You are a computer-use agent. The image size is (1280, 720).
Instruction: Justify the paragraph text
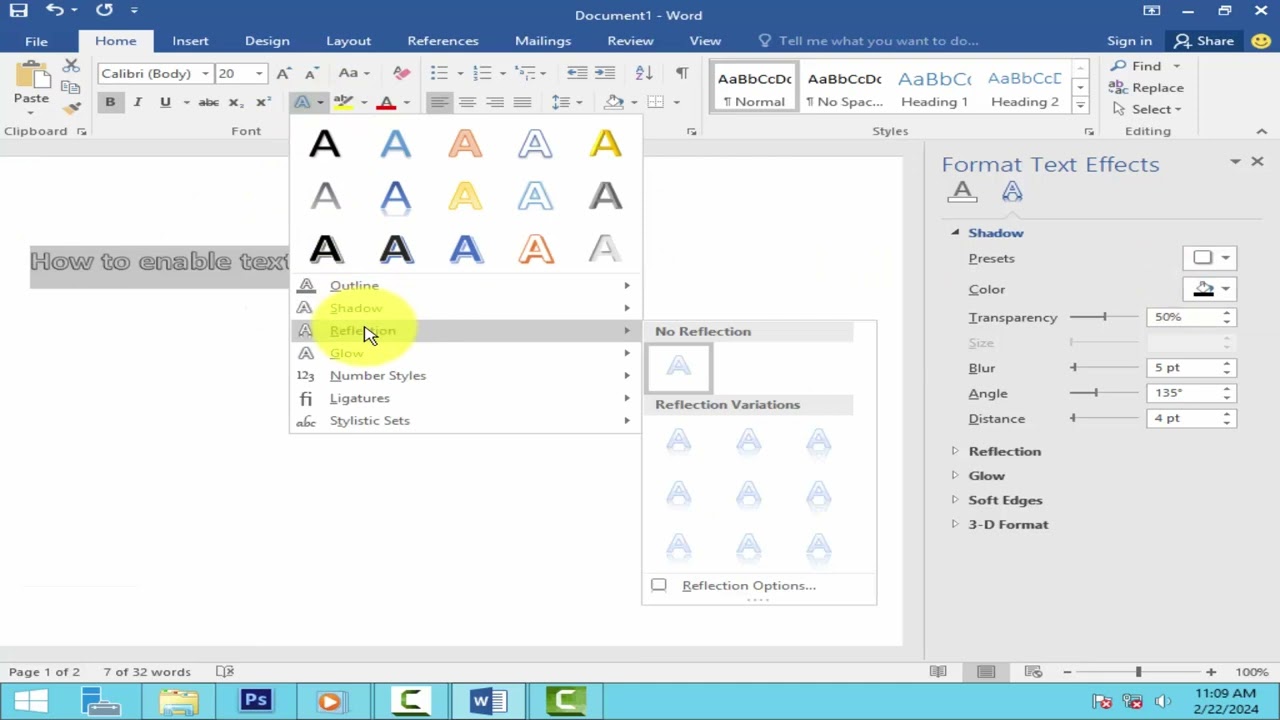pyautogui.click(x=522, y=102)
